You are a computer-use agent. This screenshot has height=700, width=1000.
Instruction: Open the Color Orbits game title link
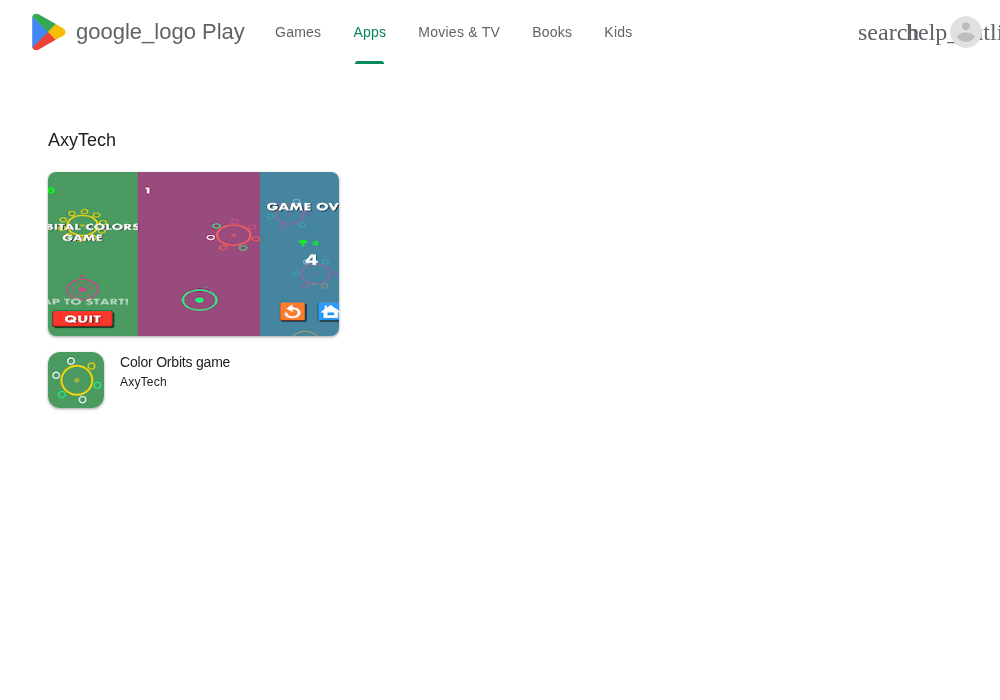175,362
